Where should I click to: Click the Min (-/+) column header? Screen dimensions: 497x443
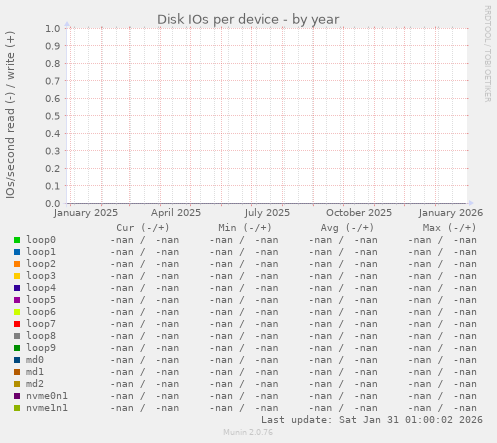pos(245,228)
